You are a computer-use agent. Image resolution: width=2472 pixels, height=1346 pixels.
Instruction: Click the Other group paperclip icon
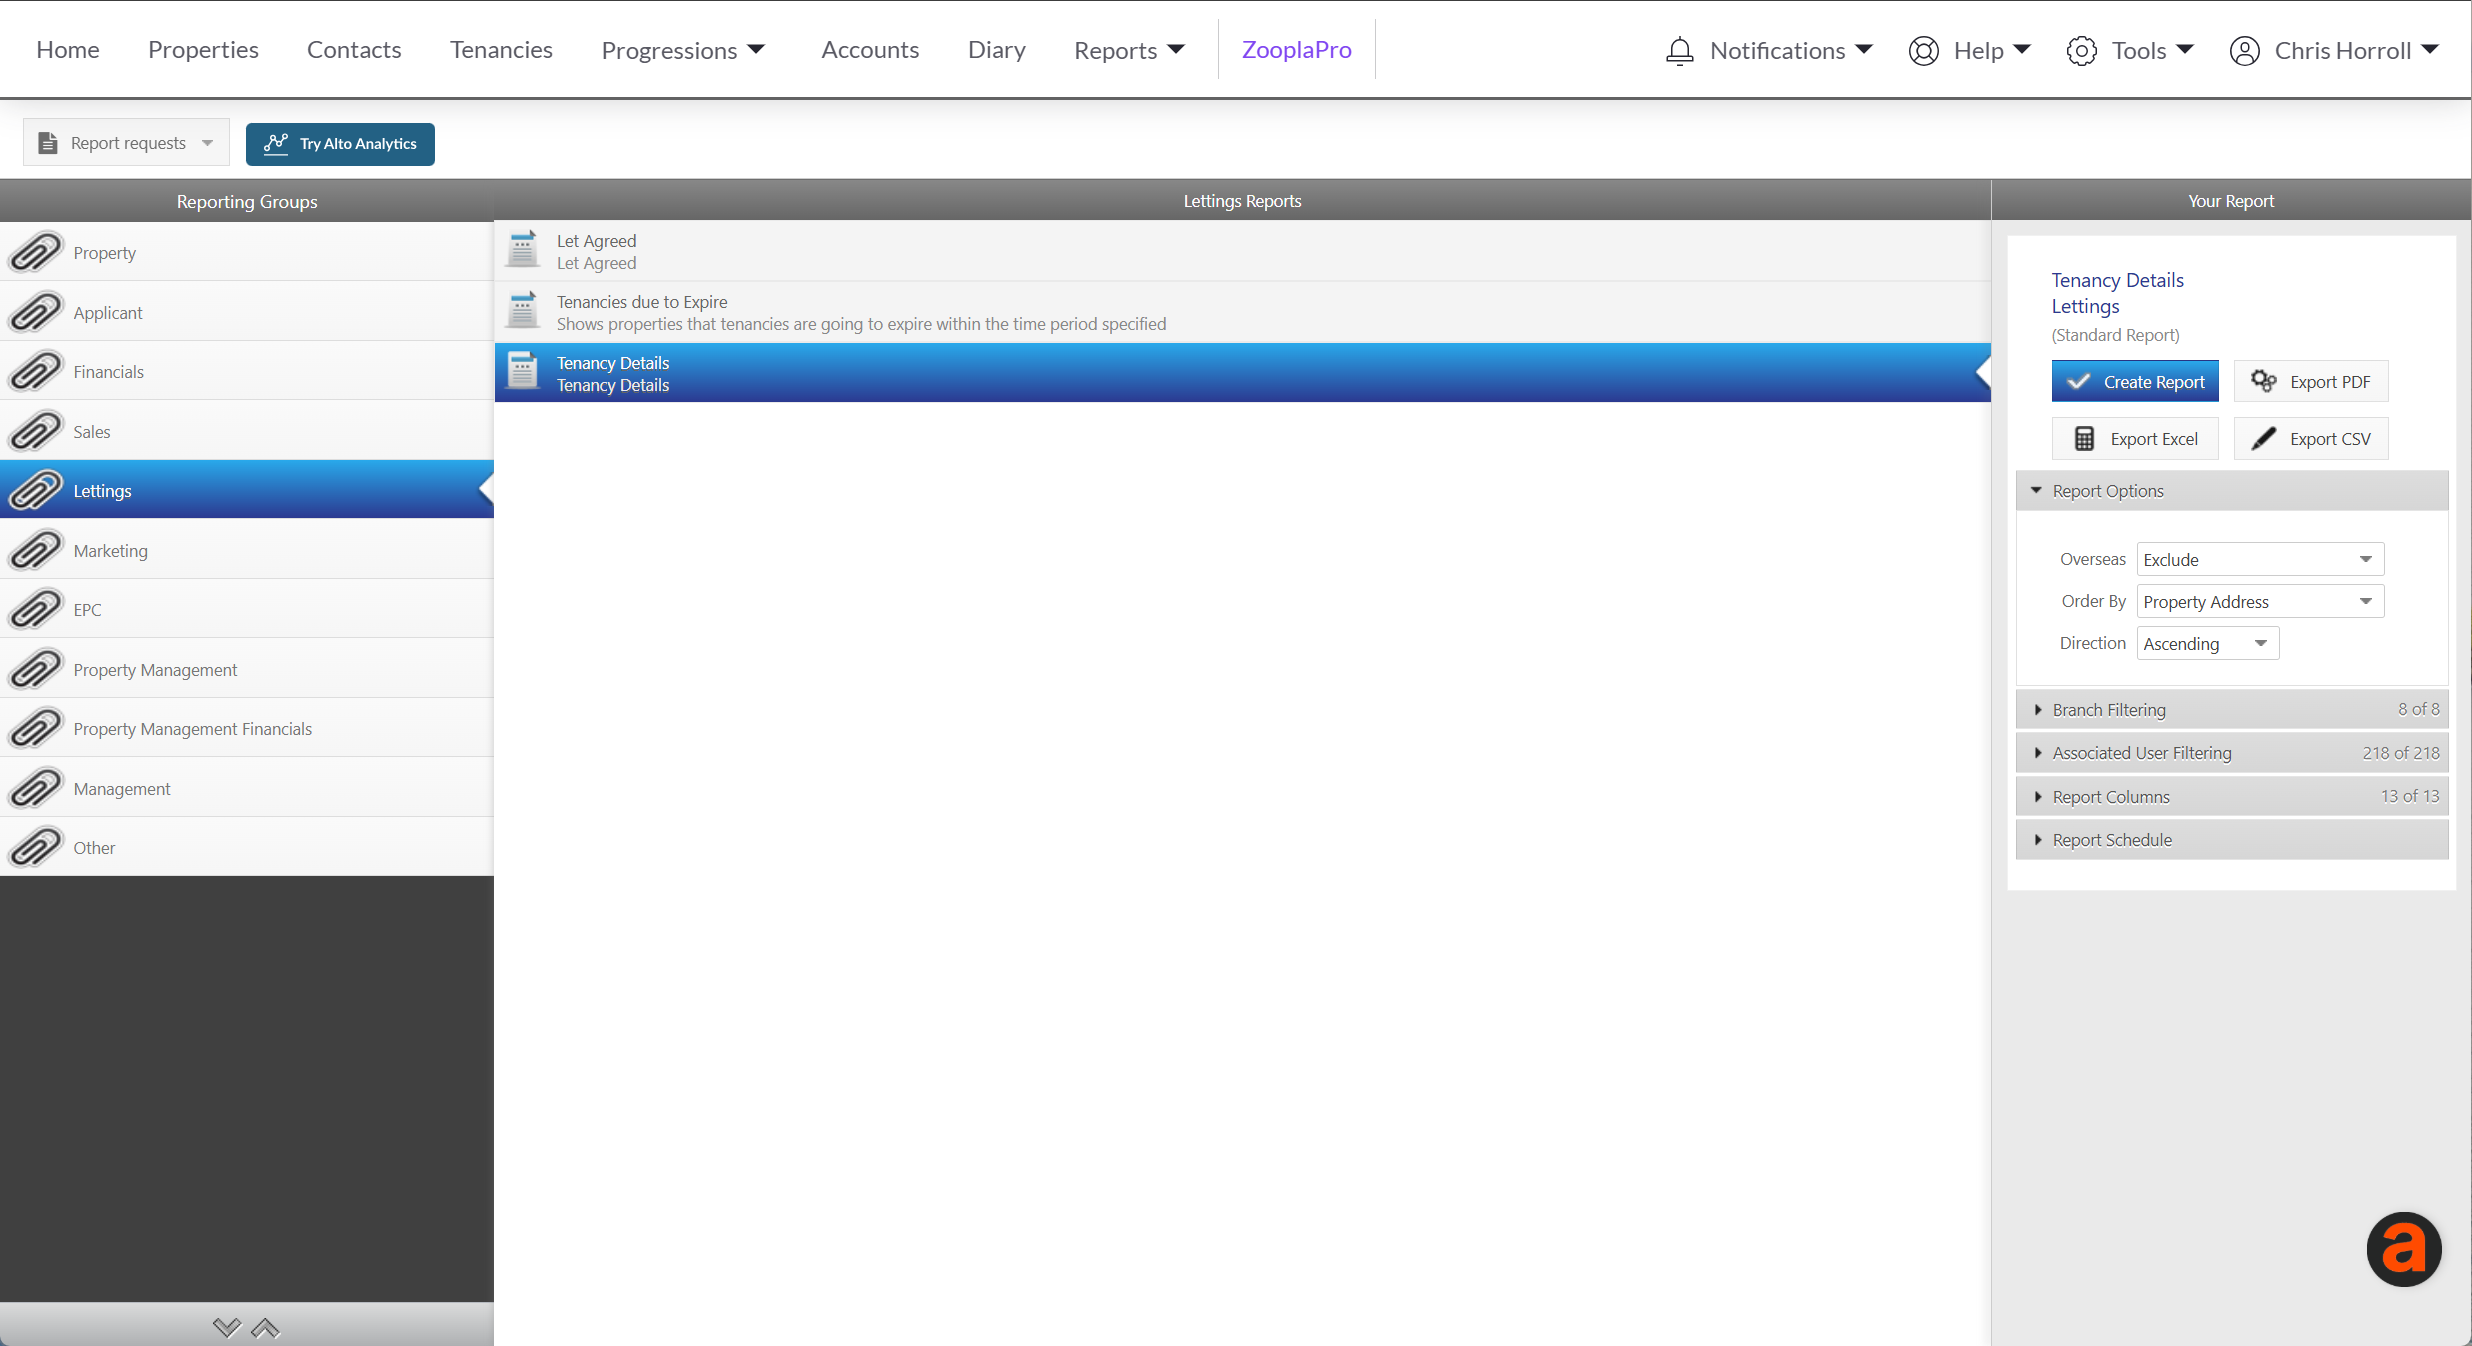pos(36,847)
